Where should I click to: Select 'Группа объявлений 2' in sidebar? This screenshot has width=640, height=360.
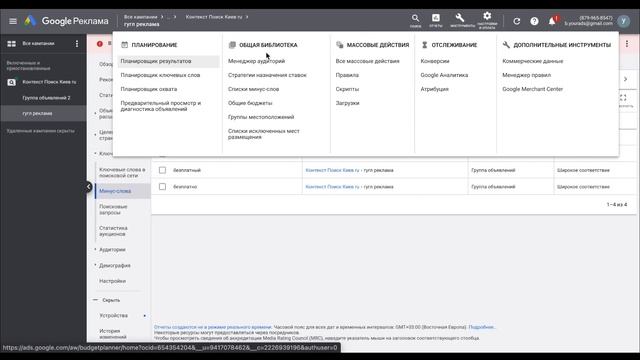coord(47,98)
